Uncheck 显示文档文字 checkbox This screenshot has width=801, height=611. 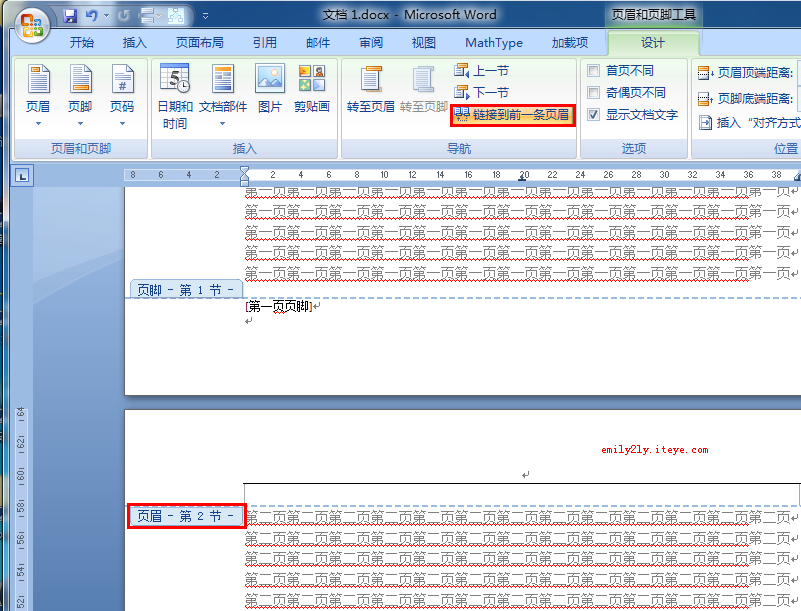(593, 114)
